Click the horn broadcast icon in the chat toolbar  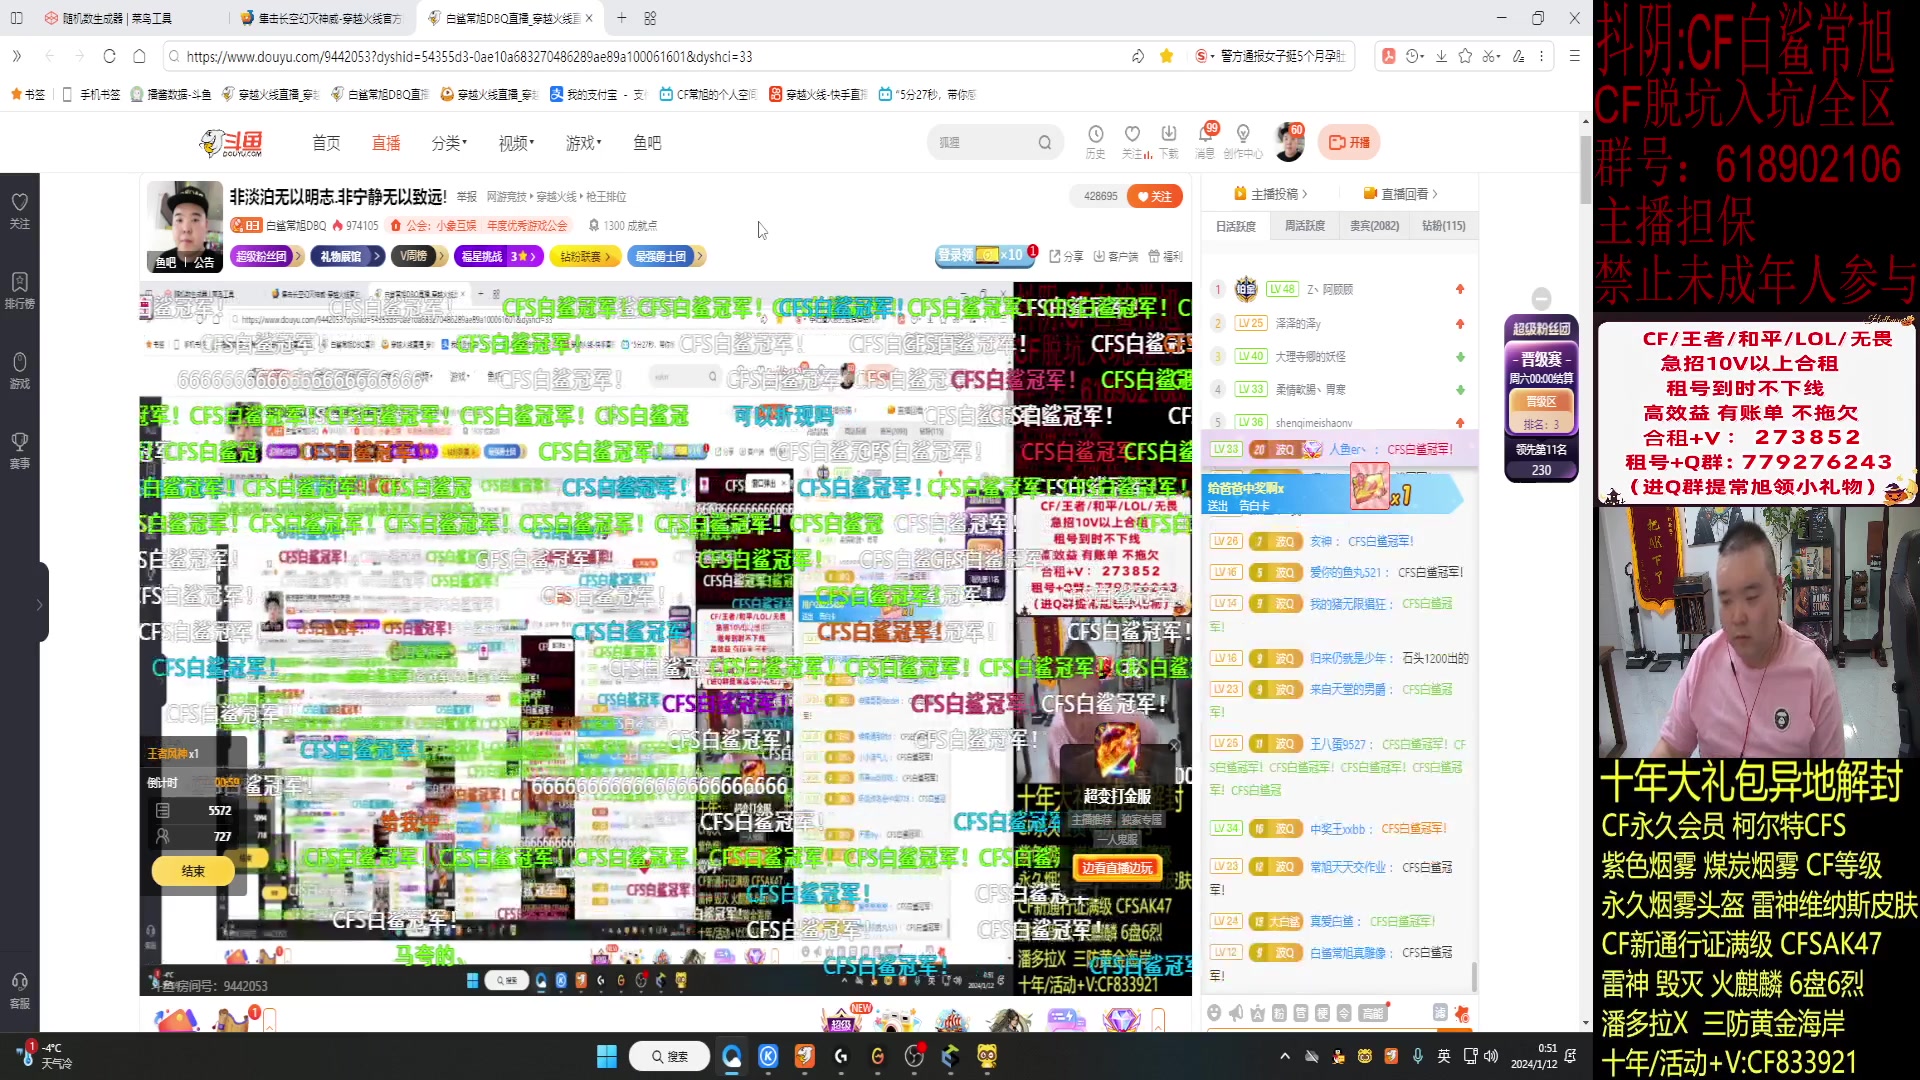coord(1235,1013)
